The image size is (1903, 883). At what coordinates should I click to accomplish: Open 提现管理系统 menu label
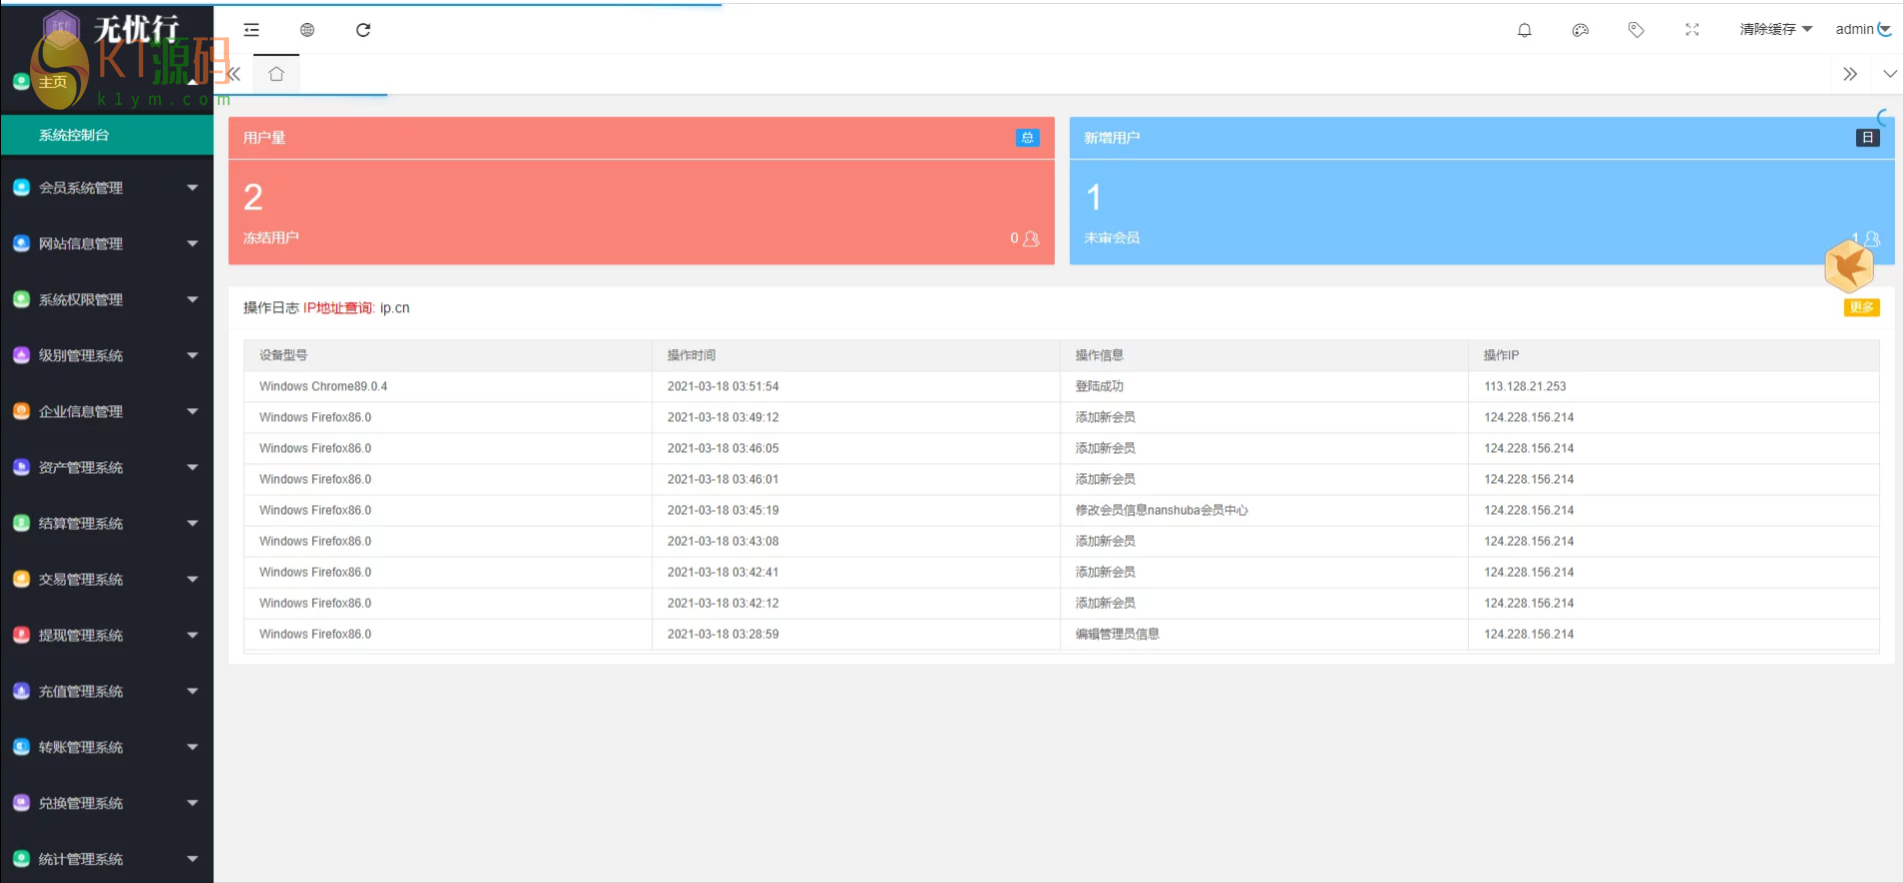coord(81,636)
